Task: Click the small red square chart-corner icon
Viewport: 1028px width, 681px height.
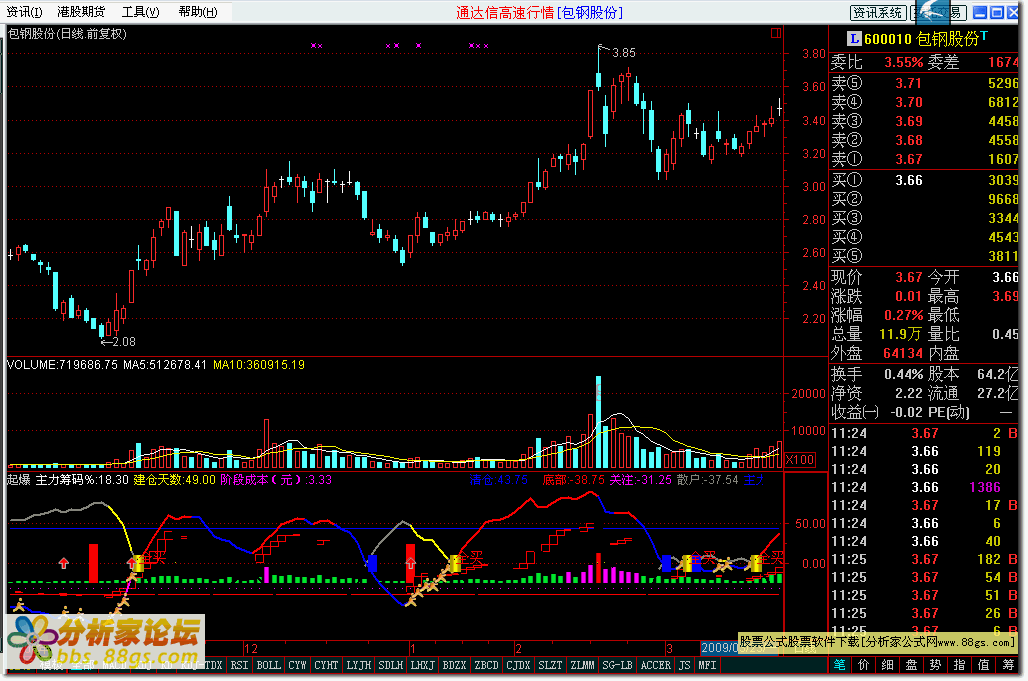Action: click(776, 33)
